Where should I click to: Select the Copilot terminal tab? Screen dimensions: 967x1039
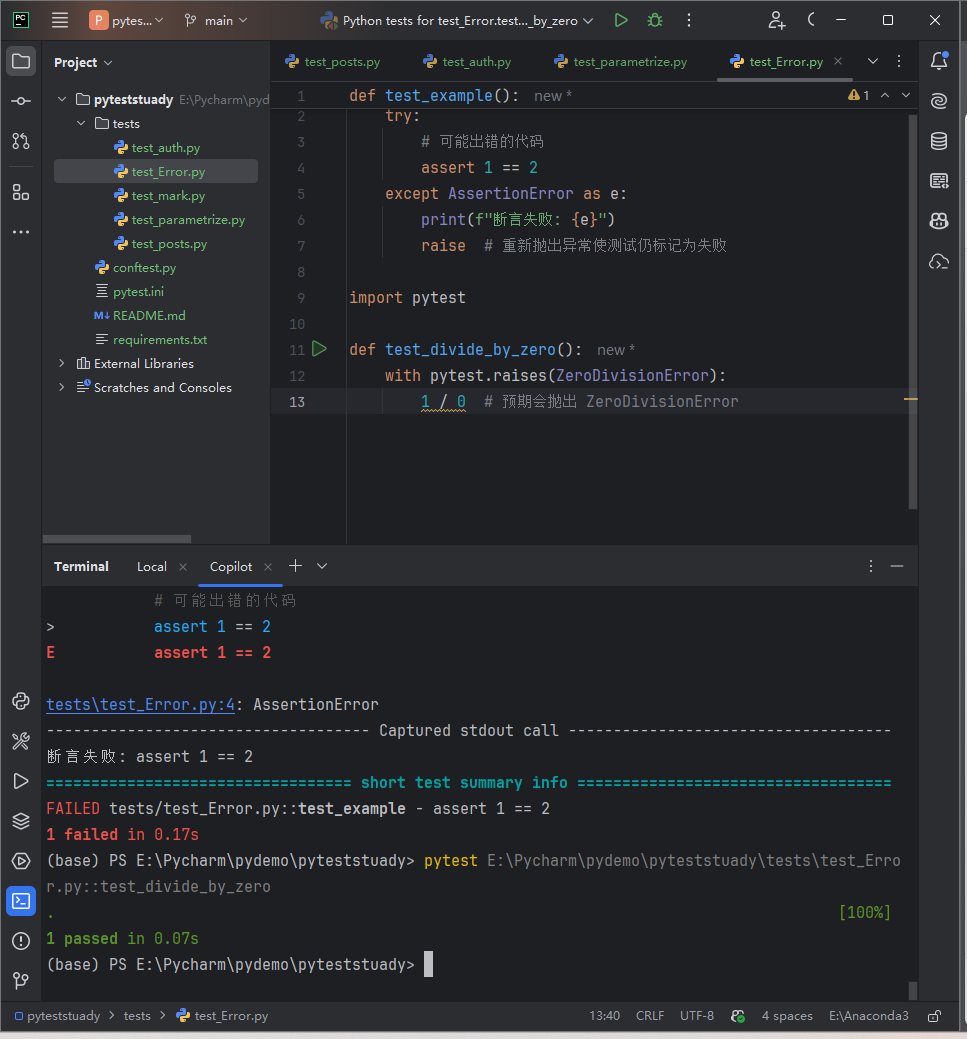[231, 567]
